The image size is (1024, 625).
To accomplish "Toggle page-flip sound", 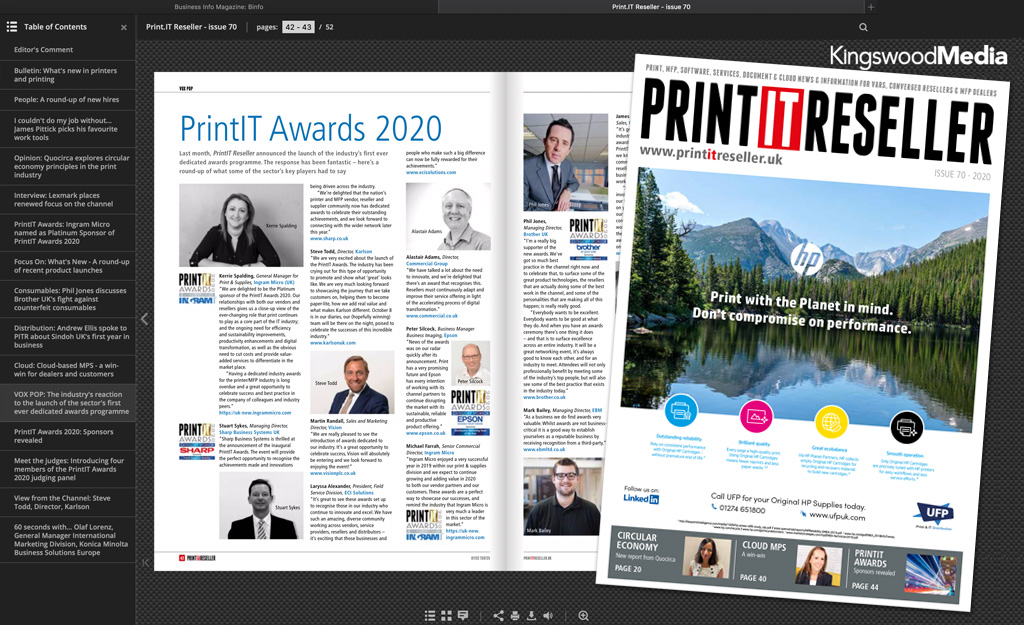I will coord(548,616).
